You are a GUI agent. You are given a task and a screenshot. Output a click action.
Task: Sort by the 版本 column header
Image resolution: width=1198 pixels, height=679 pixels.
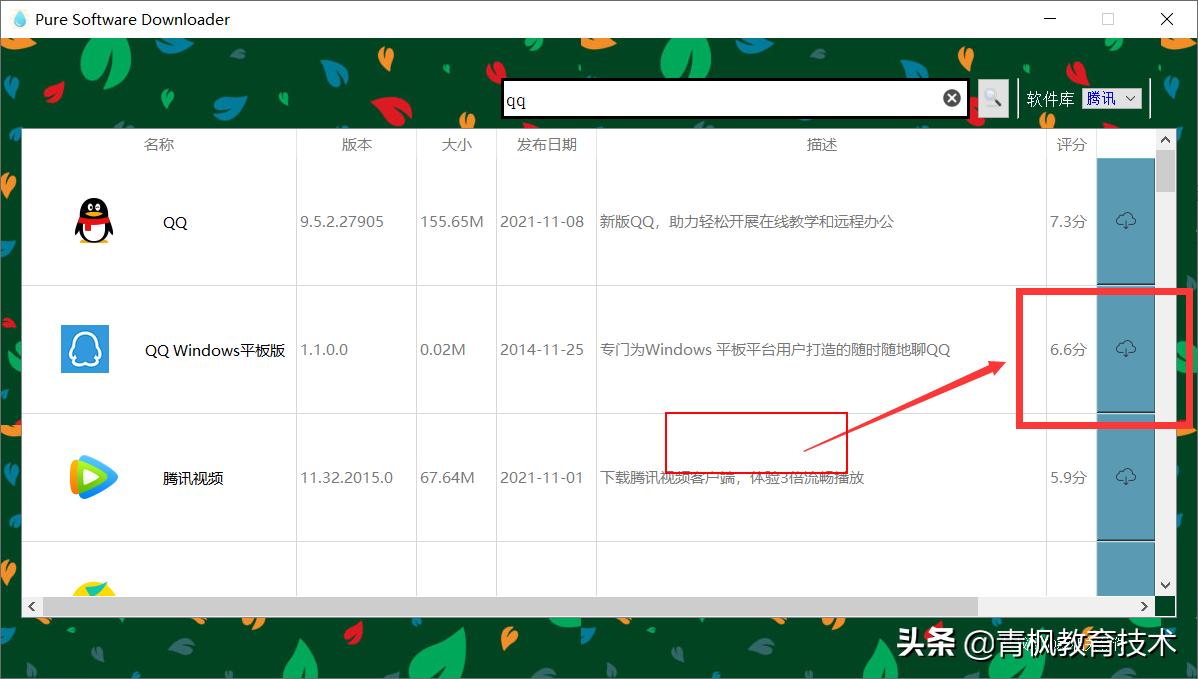point(357,144)
